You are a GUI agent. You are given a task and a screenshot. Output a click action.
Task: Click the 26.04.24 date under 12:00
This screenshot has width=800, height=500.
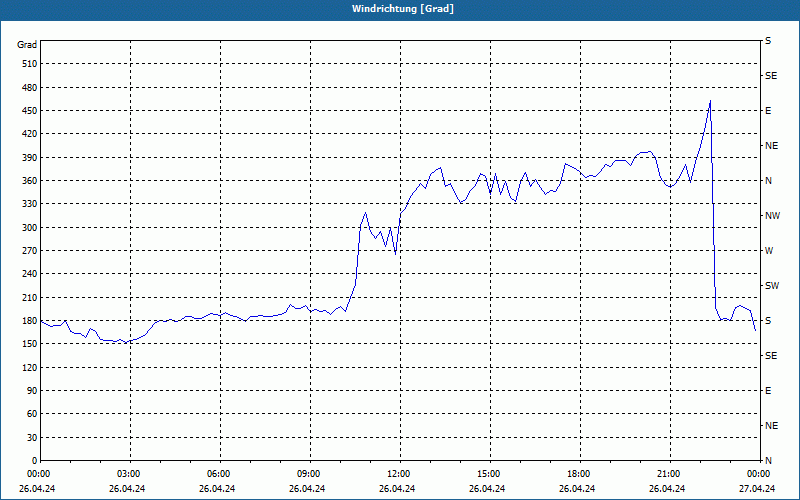397,489
